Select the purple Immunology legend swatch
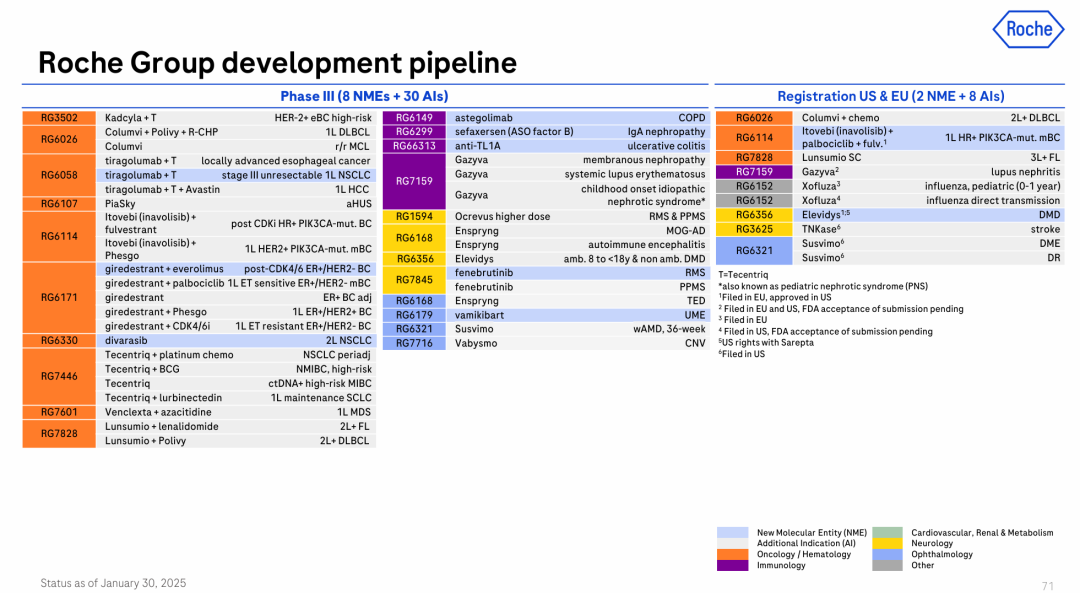 (x=732, y=565)
